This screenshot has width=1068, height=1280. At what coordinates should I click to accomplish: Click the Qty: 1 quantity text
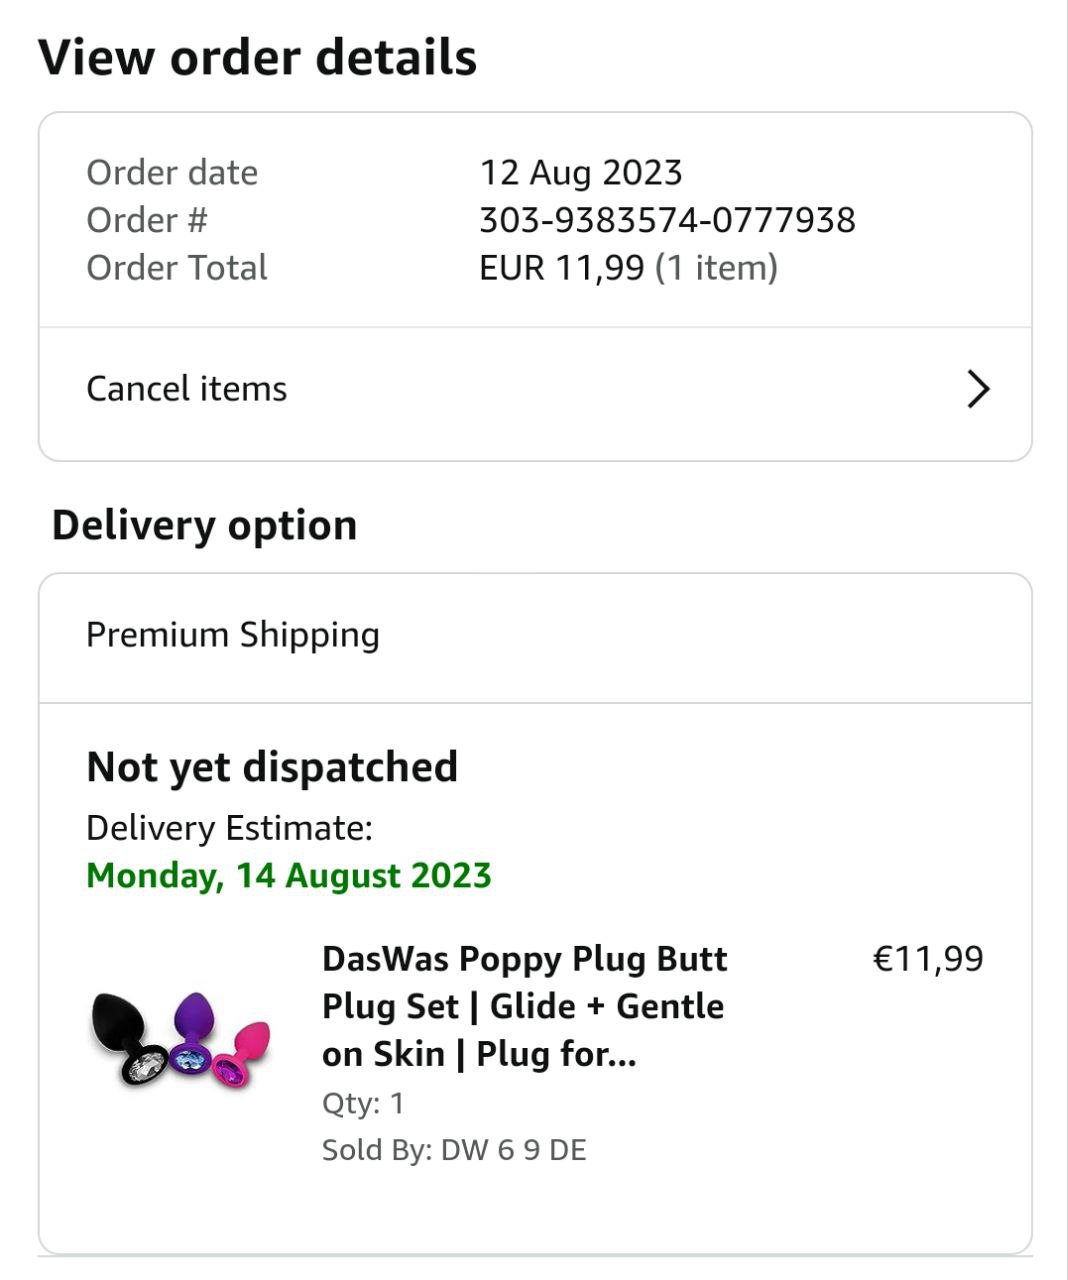point(363,1104)
